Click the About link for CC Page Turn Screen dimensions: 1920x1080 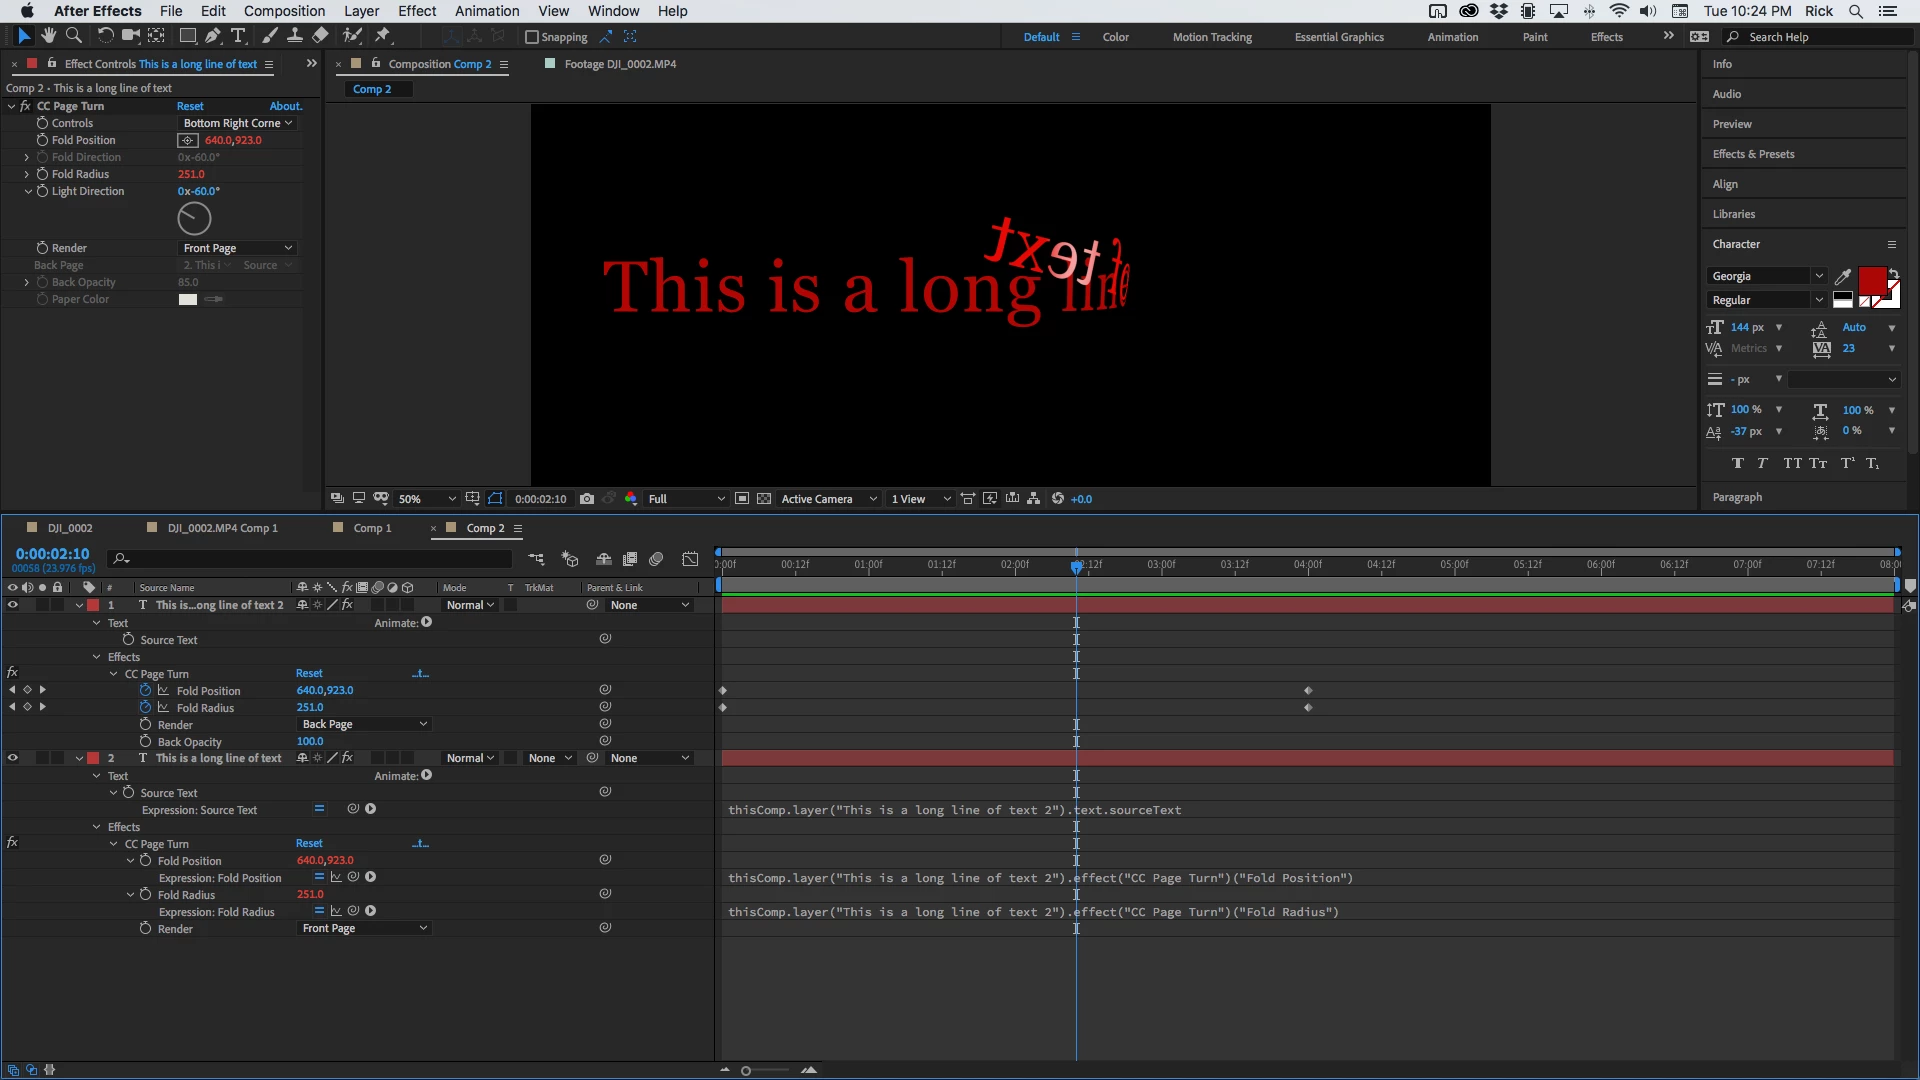(285, 106)
